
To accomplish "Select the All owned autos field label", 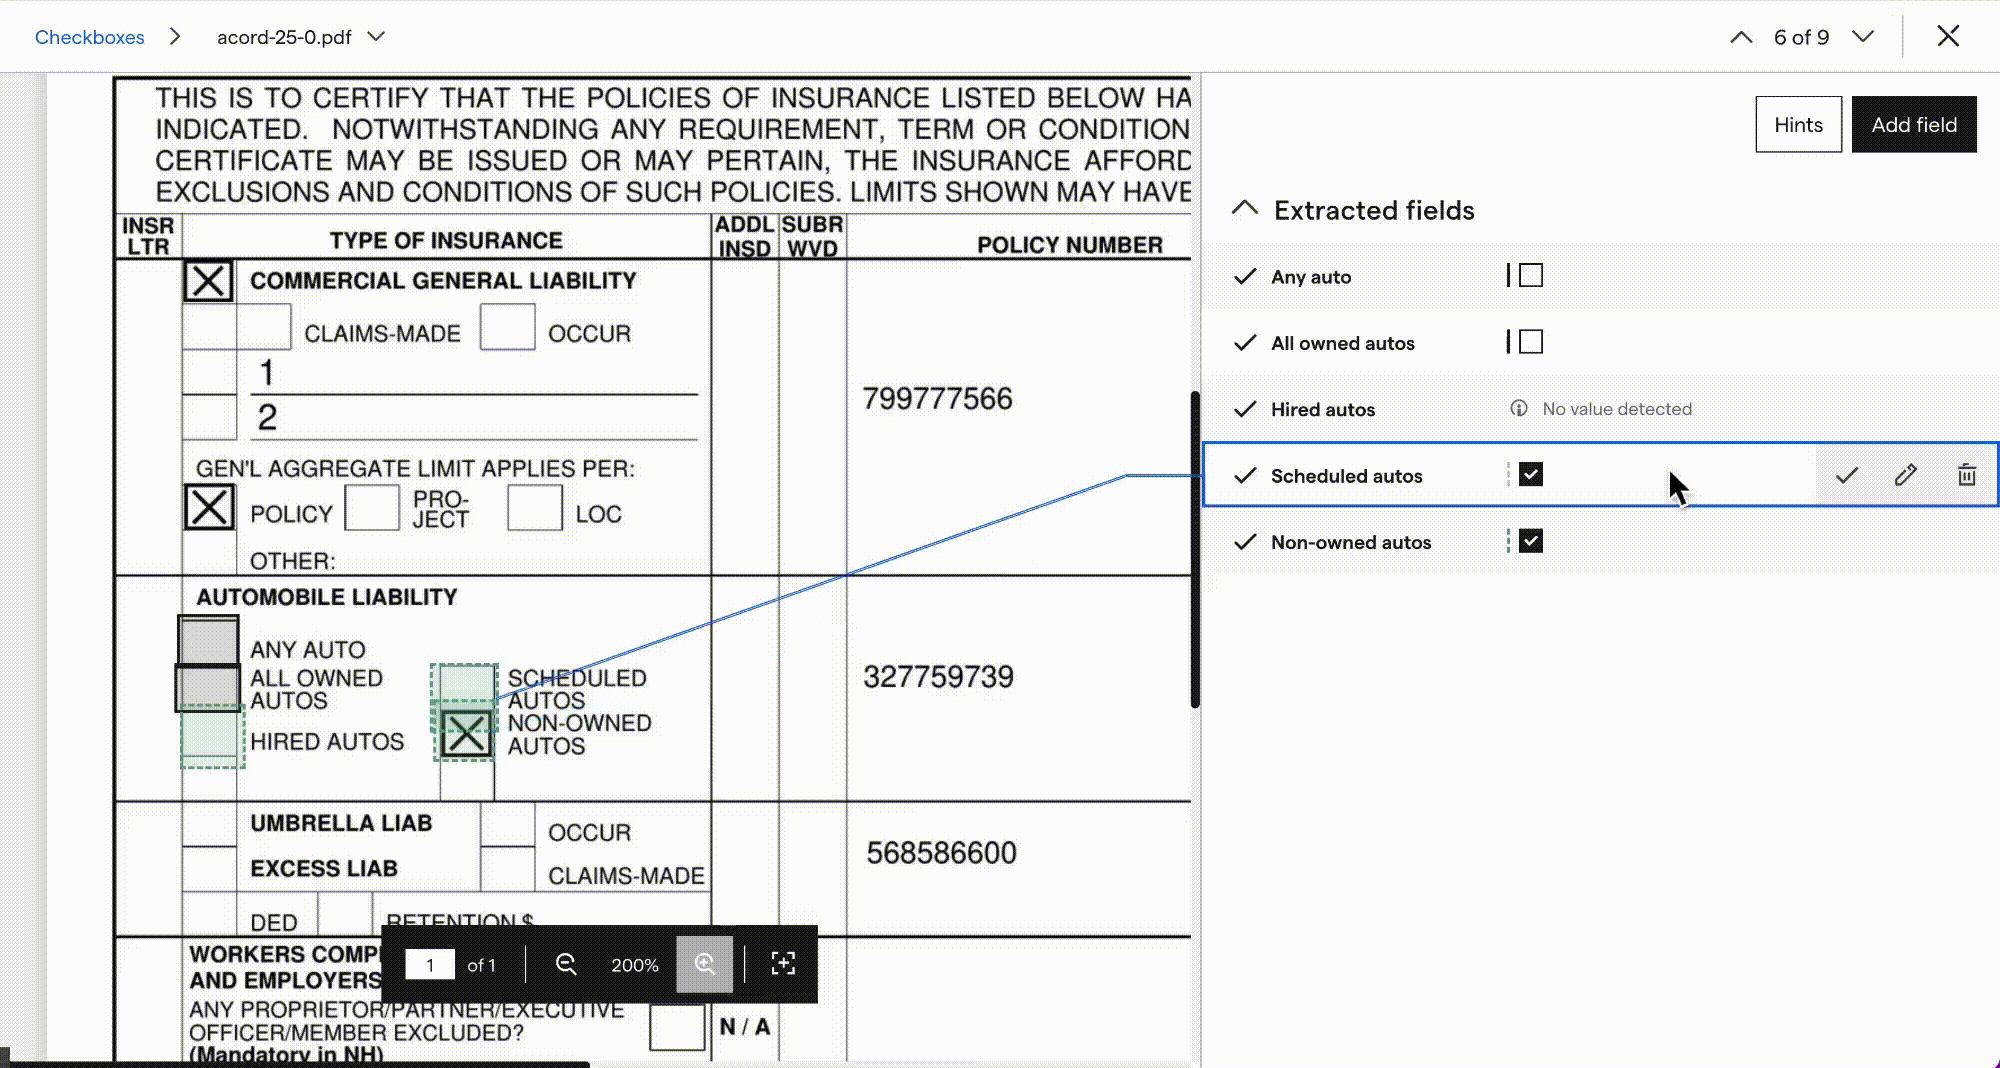I will point(1343,343).
